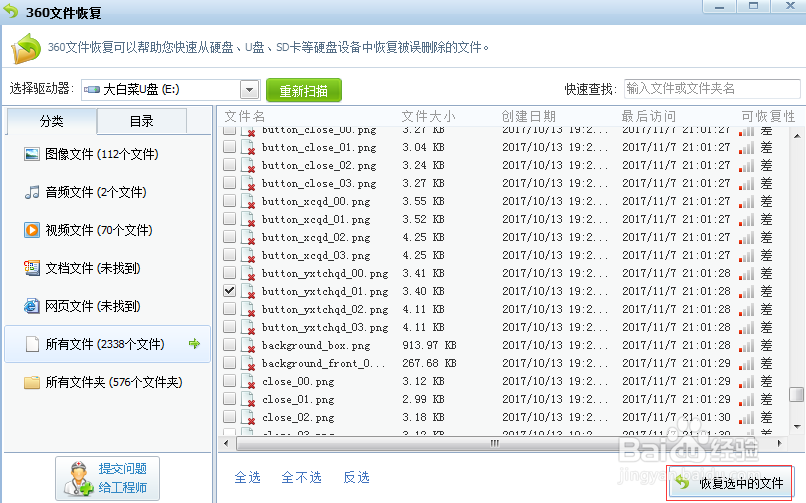Check the box for background_box.png
This screenshot has height=503, width=806.
point(229,345)
